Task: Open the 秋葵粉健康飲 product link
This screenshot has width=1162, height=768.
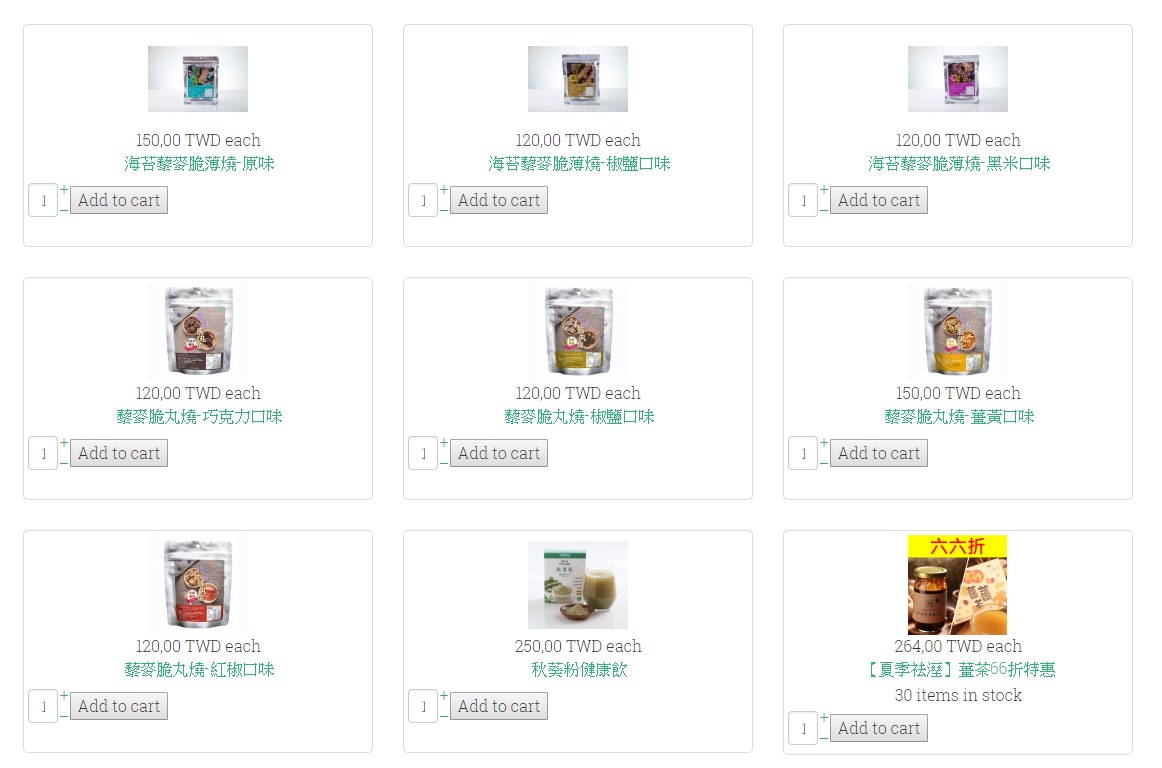Action: pyautogui.click(x=579, y=669)
